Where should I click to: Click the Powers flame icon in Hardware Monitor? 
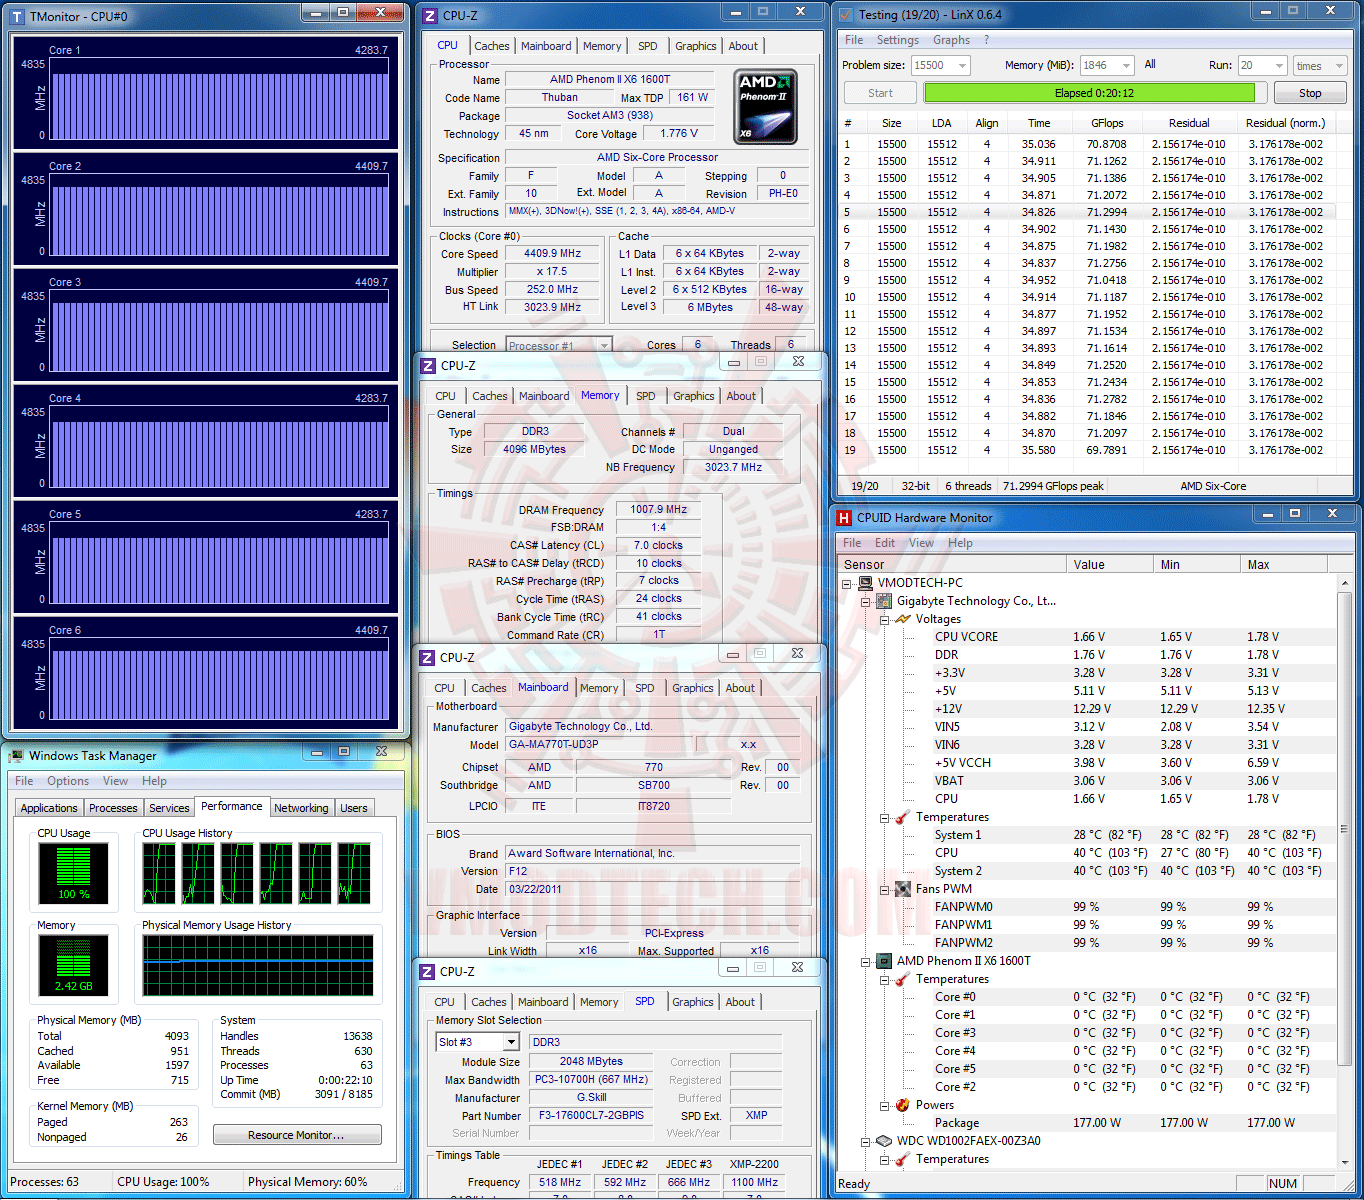903,1105
